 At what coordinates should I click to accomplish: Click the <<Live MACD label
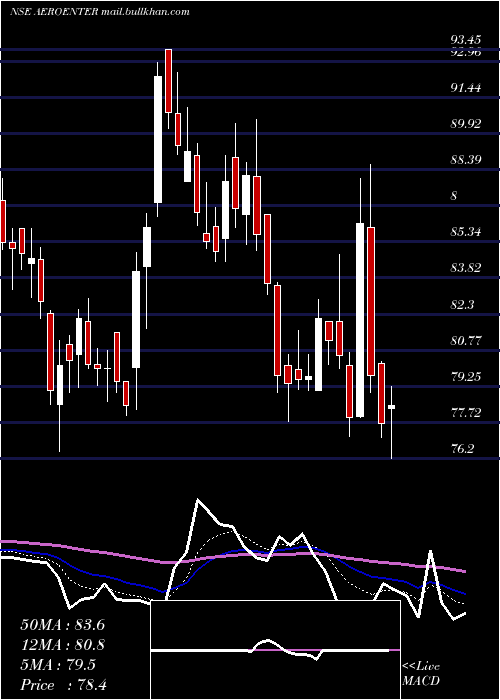pos(421,673)
